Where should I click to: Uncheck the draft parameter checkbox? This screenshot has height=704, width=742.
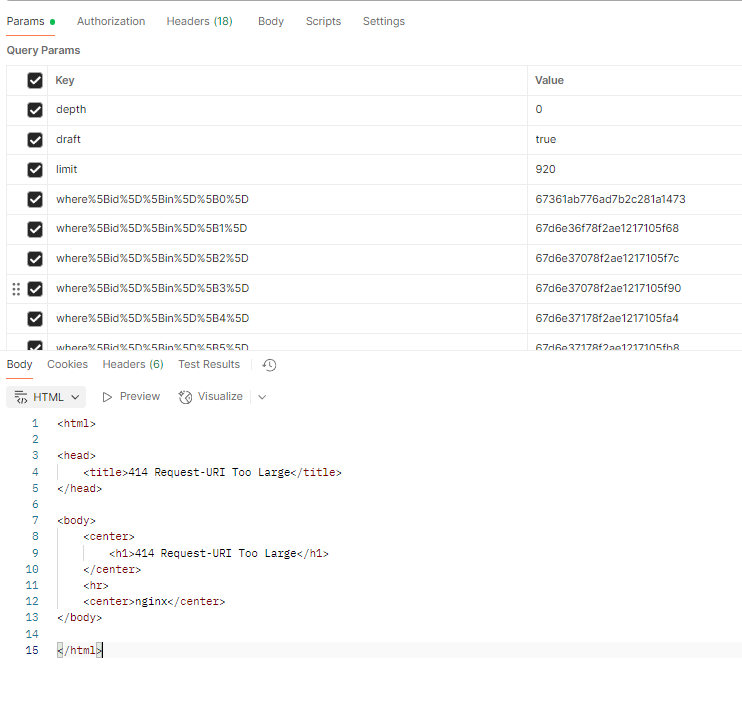point(35,140)
